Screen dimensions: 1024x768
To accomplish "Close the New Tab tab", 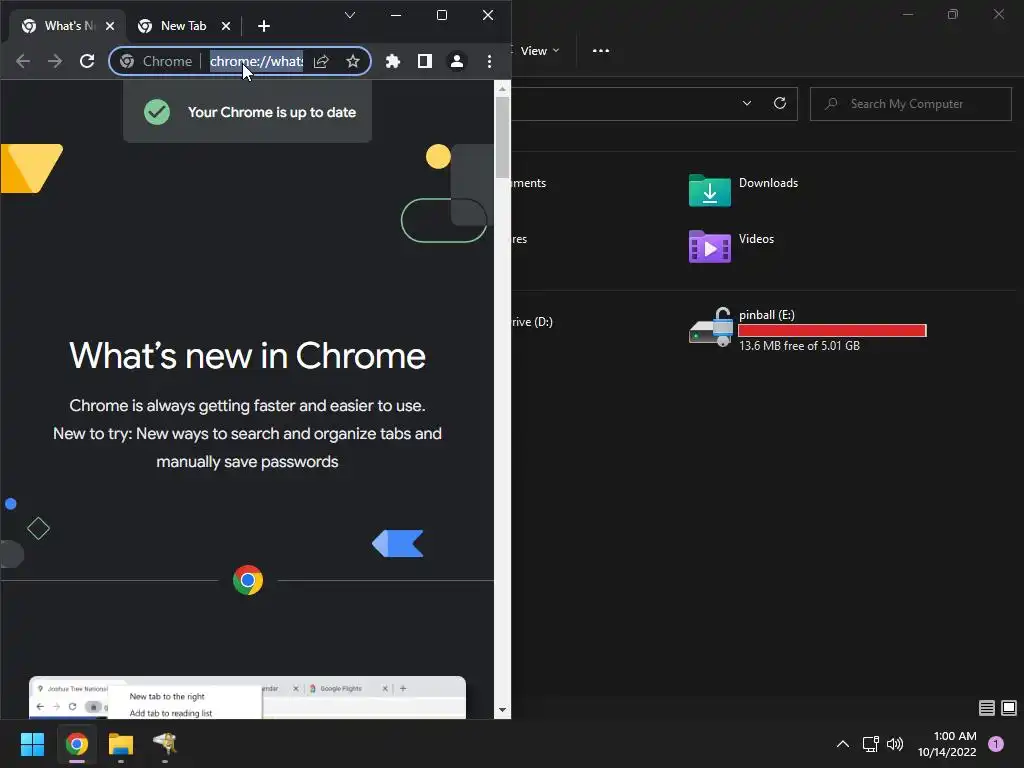I will (x=225, y=26).
